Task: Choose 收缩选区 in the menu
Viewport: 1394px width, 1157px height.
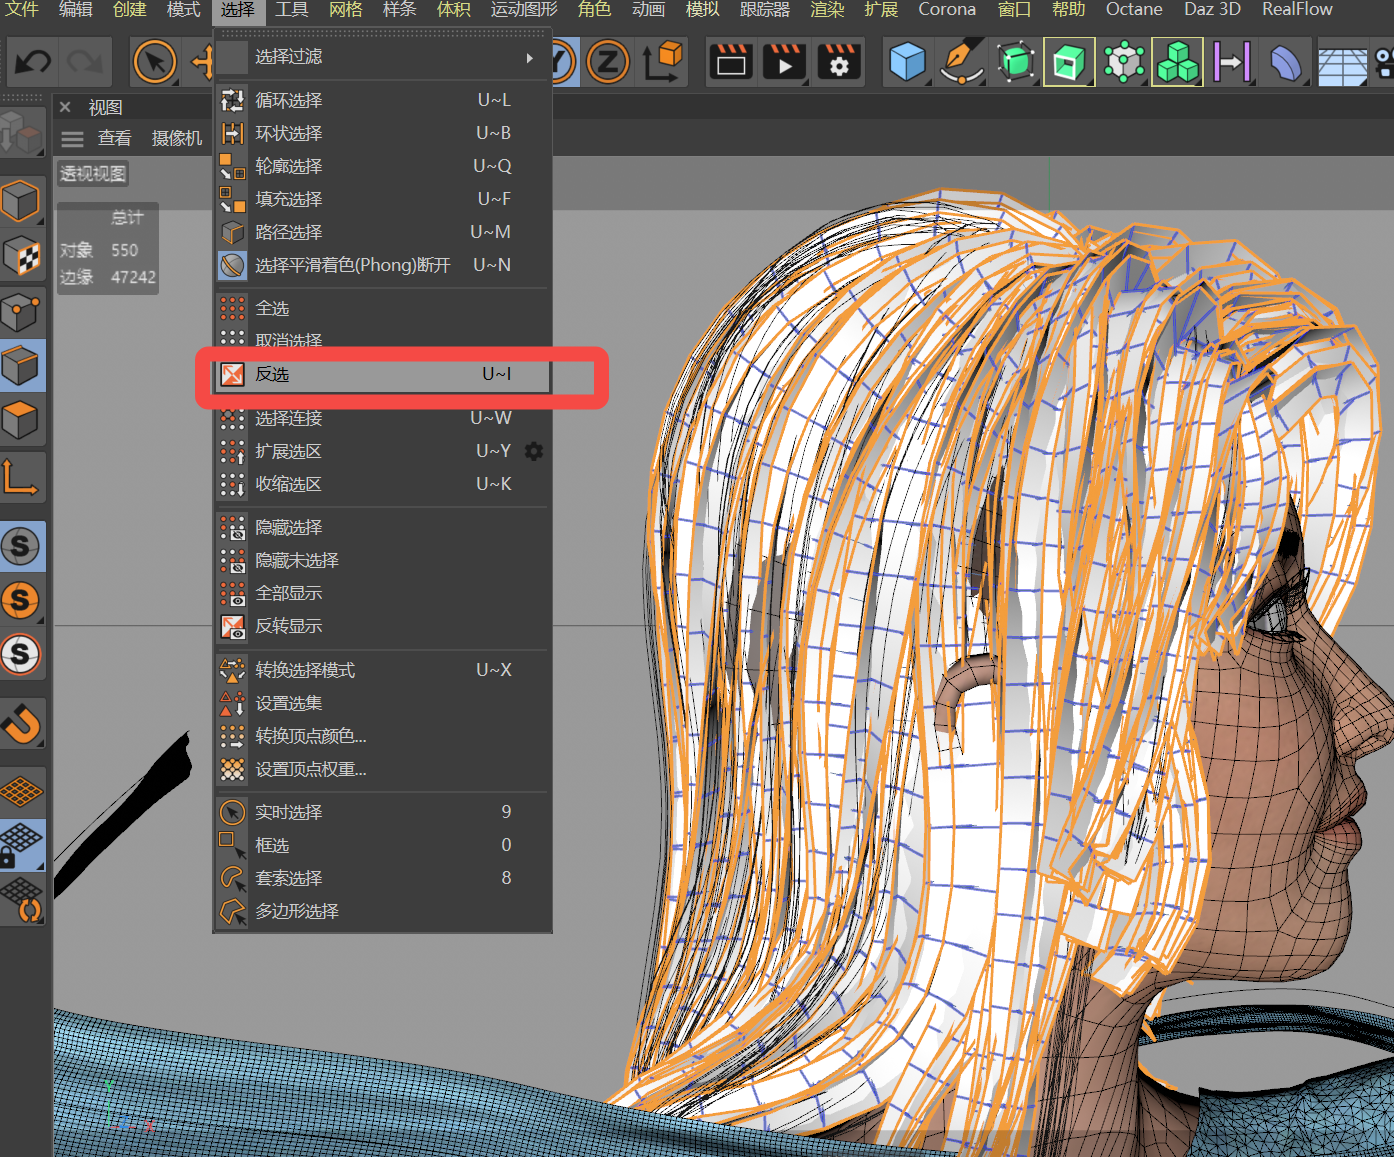Action: point(383,484)
